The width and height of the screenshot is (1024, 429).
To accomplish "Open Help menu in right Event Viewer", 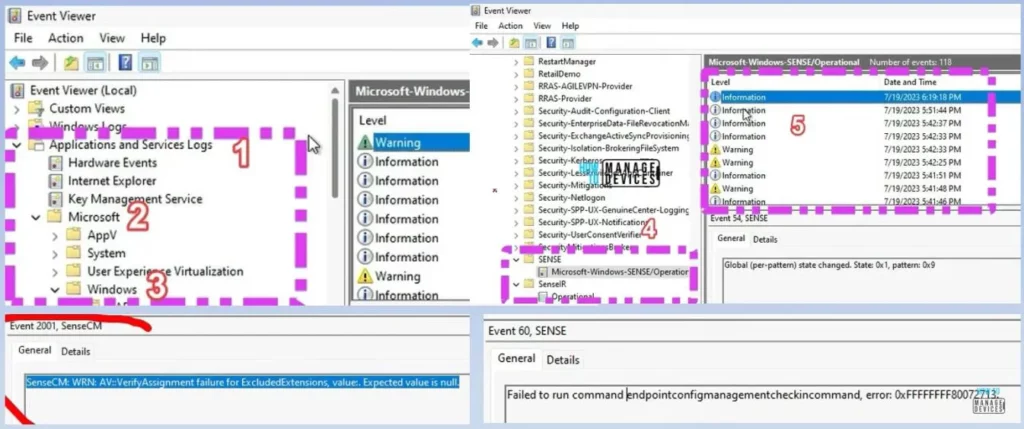I will 570,26.
